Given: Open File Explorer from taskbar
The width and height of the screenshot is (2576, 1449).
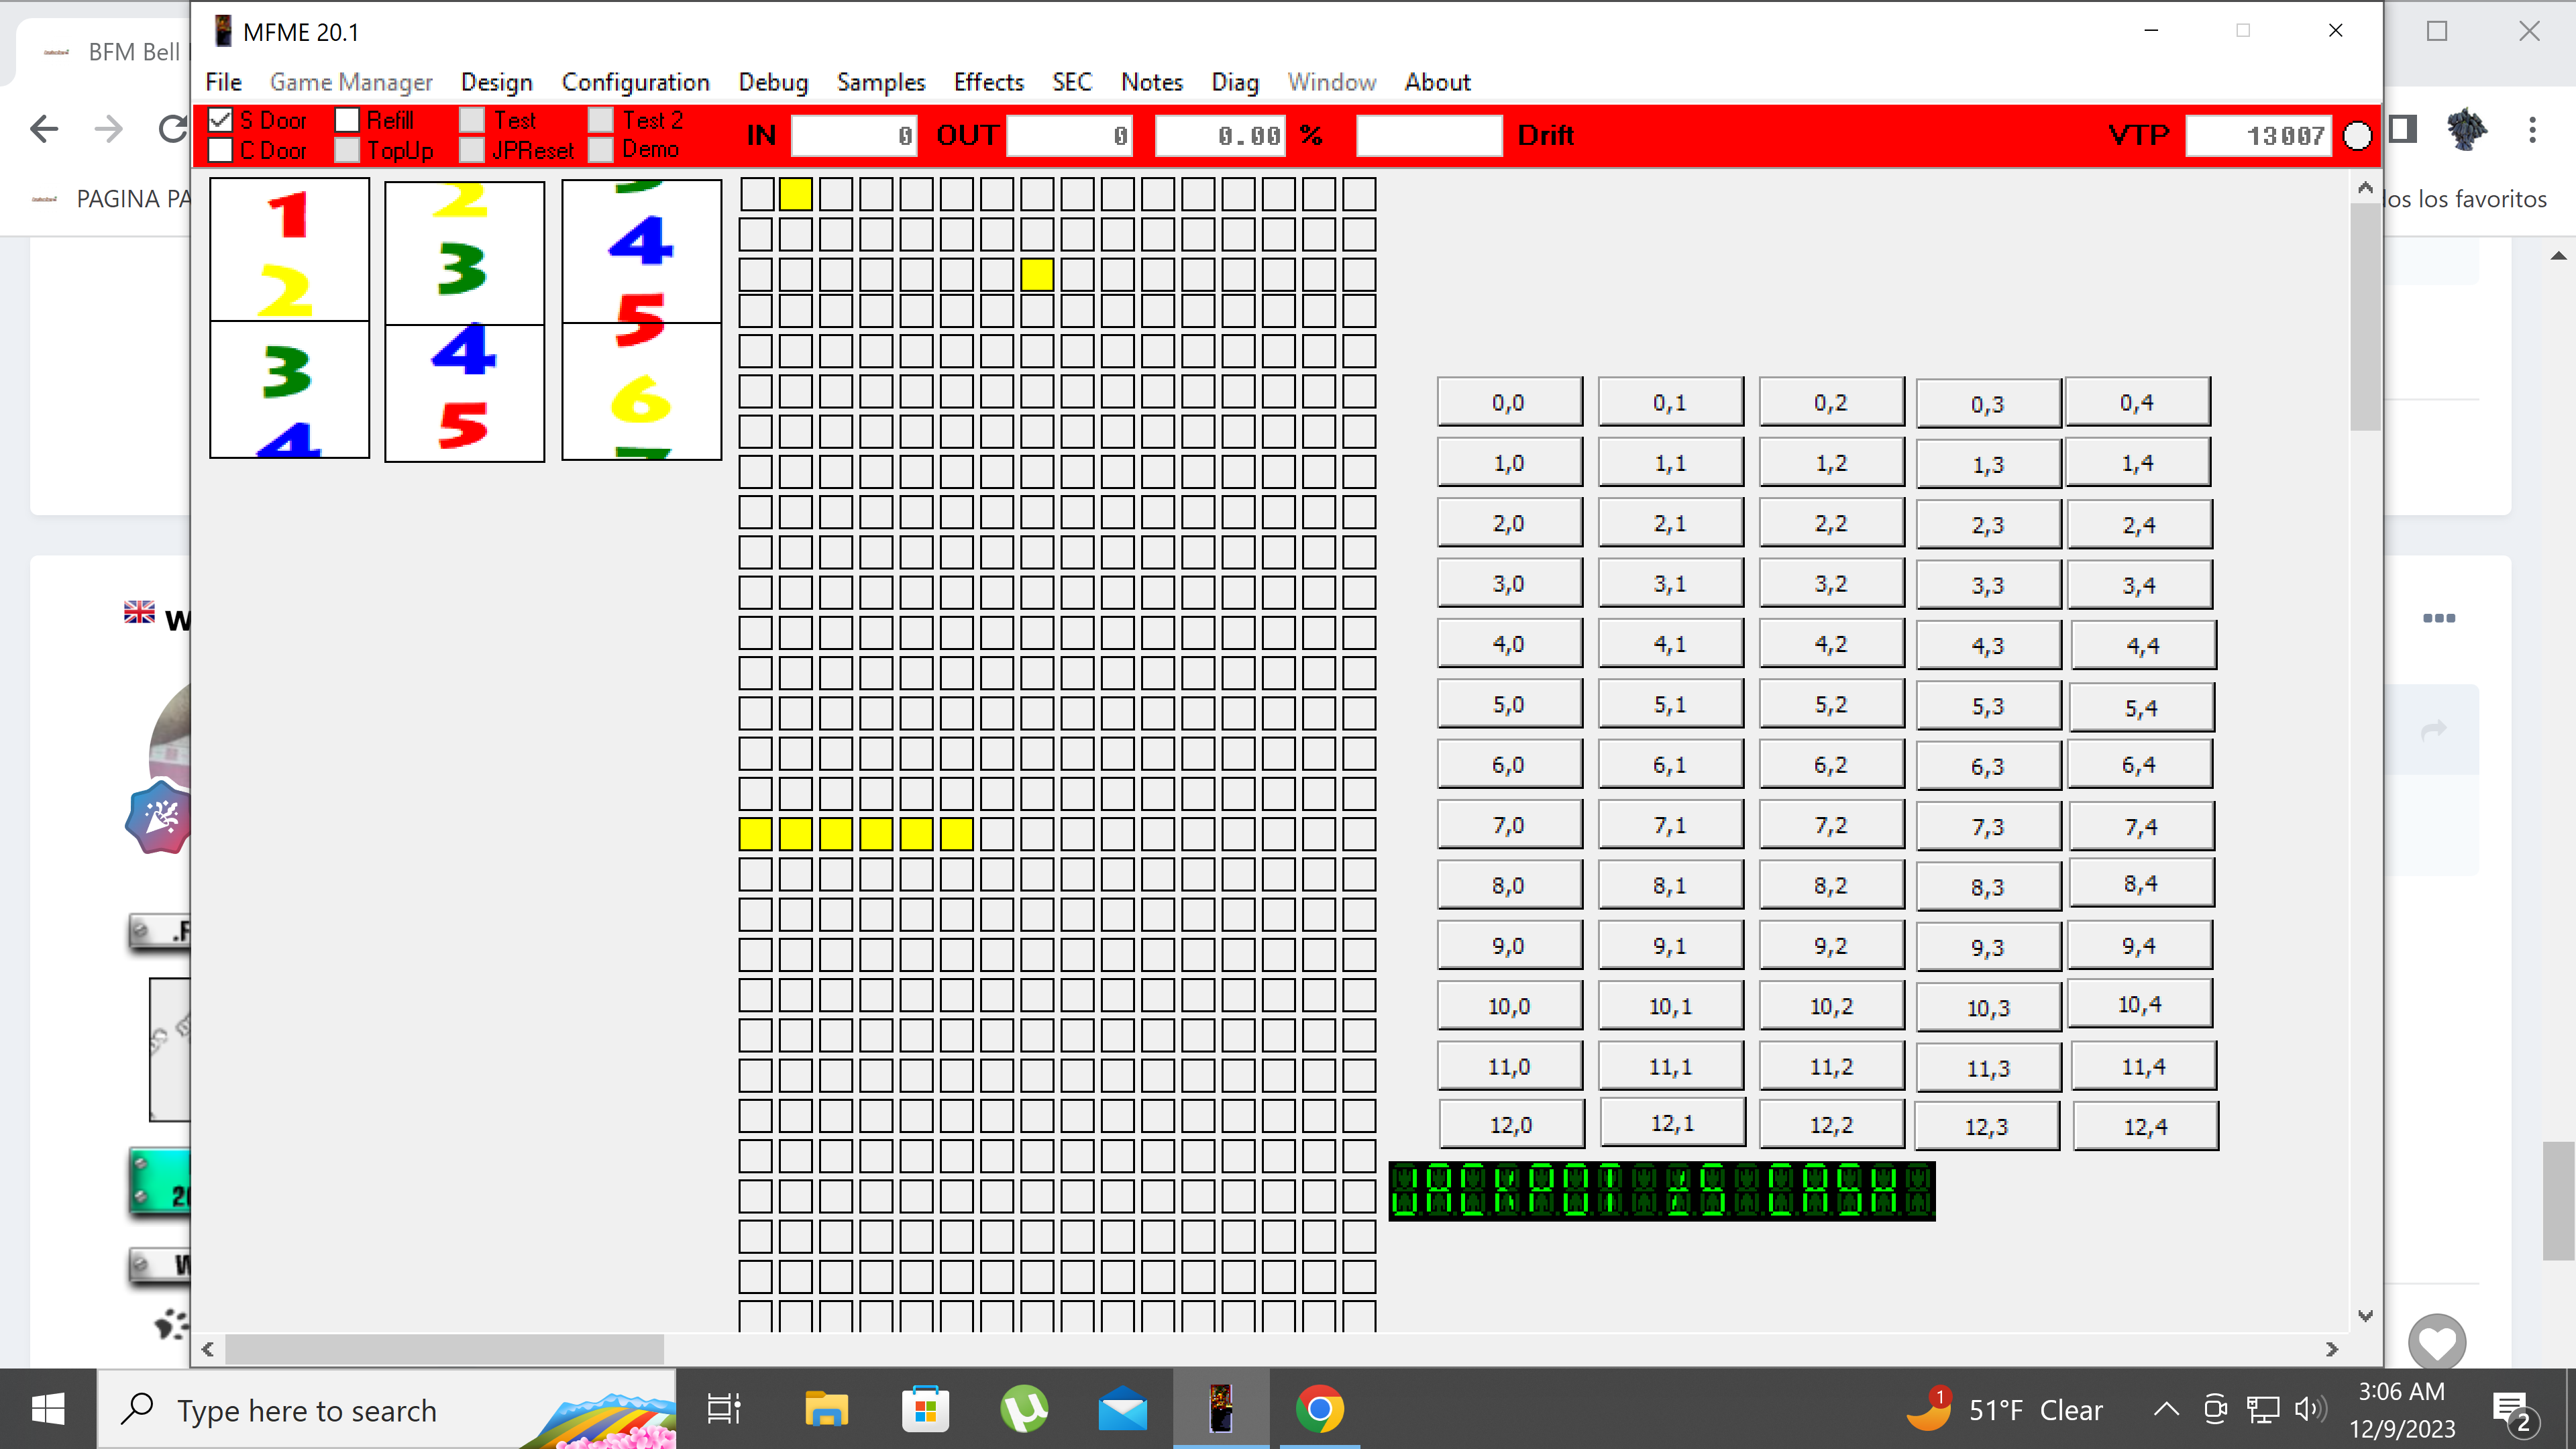Looking at the screenshot, I should 826,1409.
